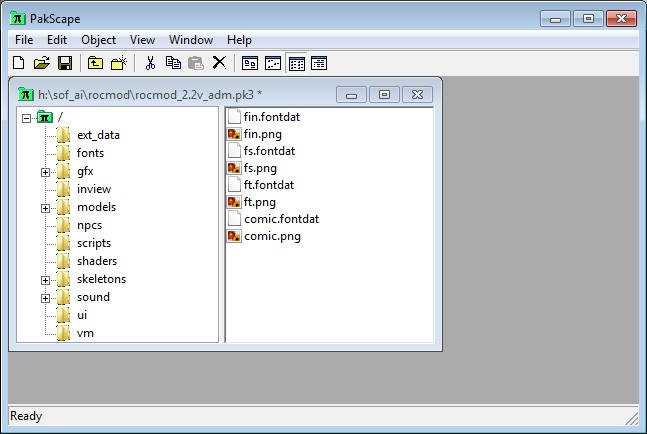
Task: Click the Copy icon in toolbar
Action: point(173,63)
